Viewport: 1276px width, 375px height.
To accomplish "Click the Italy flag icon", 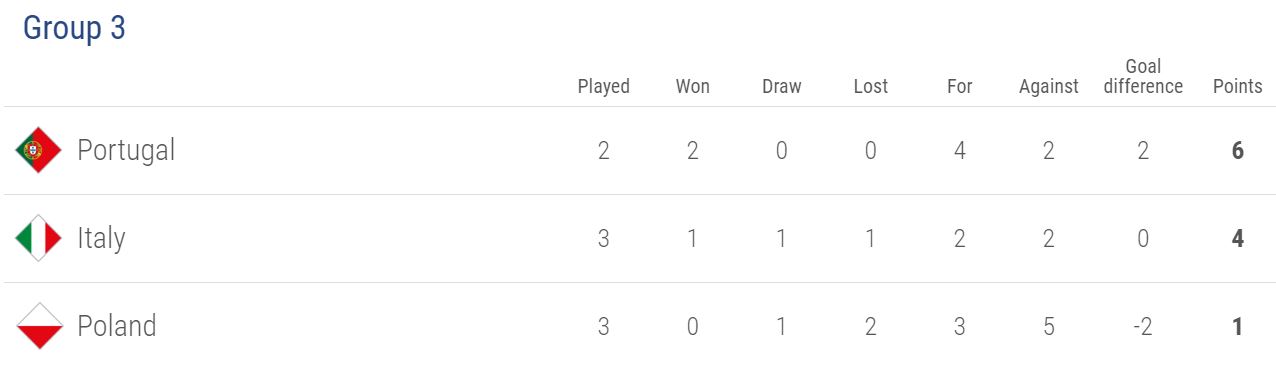I will click(39, 238).
